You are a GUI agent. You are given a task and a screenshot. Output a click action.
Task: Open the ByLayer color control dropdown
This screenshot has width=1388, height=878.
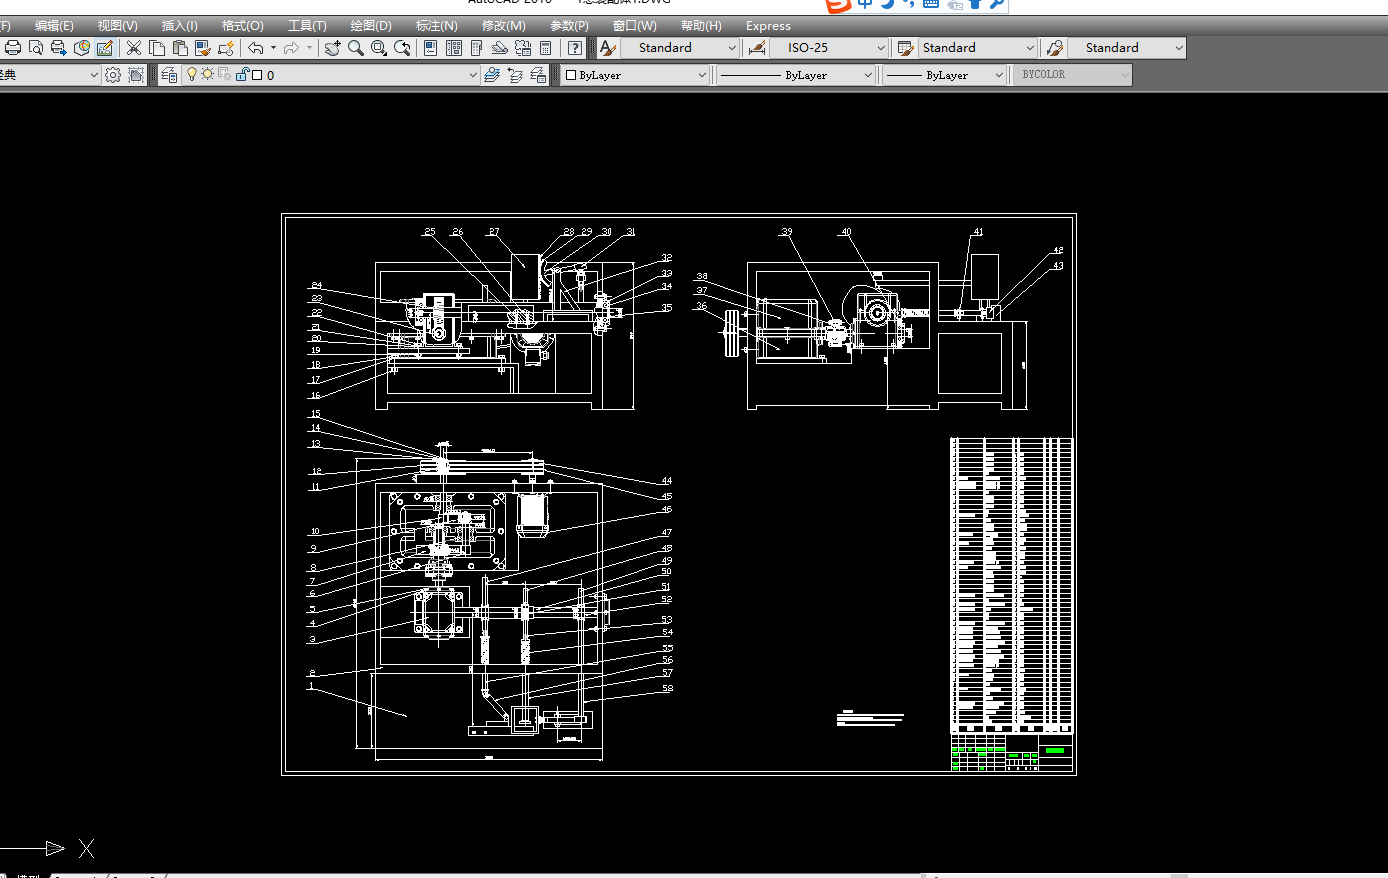(636, 75)
